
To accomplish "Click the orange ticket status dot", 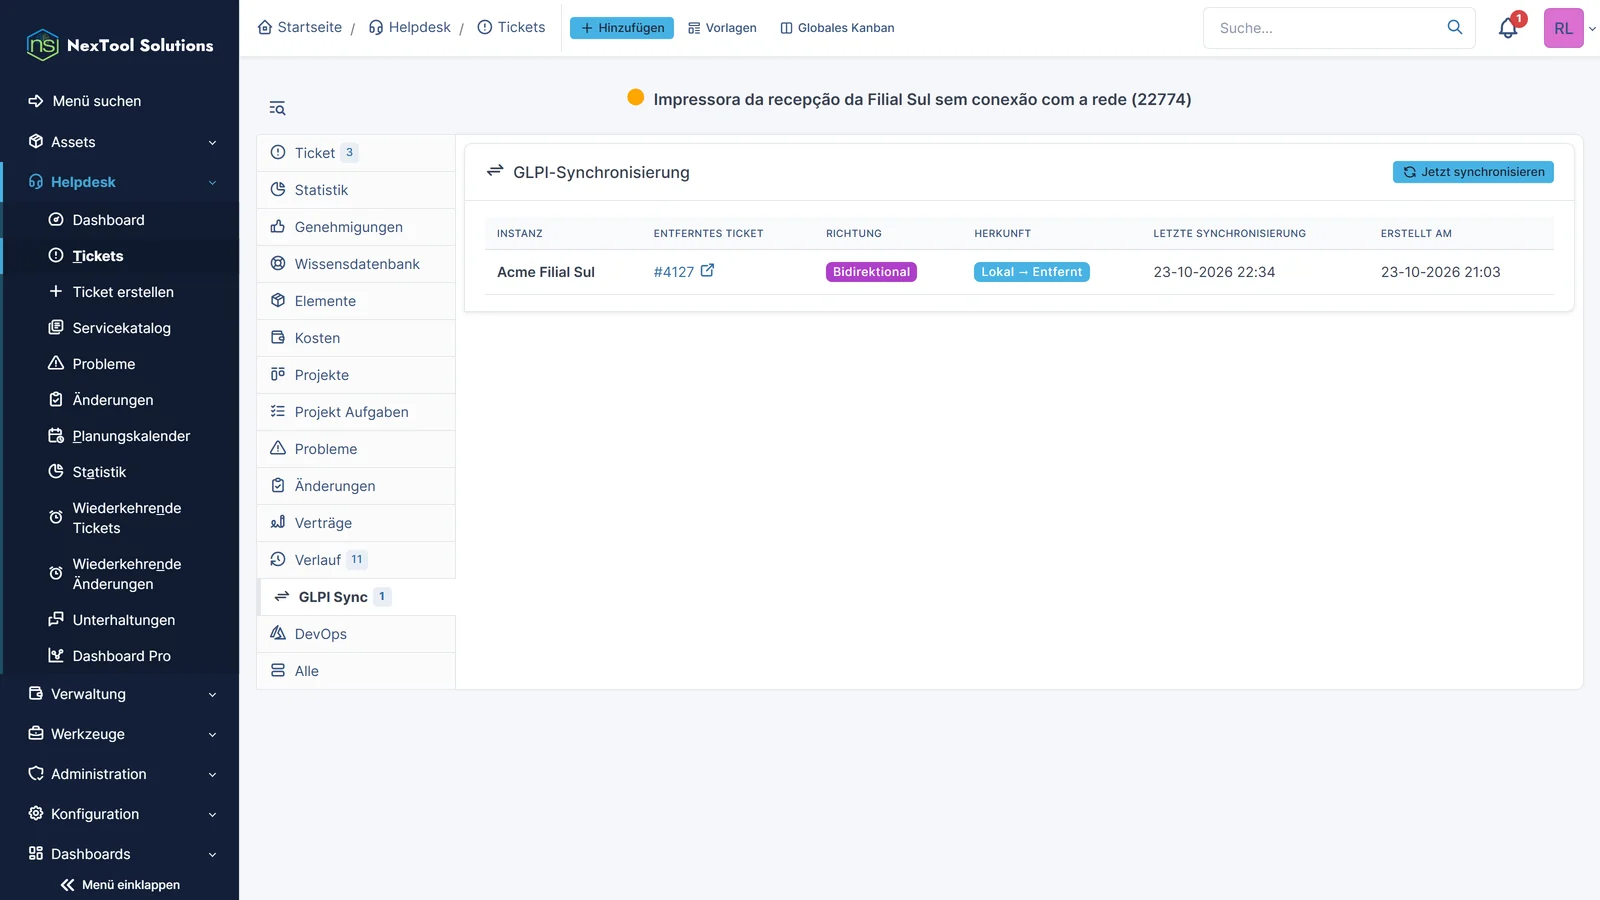I will coord(635,97).
